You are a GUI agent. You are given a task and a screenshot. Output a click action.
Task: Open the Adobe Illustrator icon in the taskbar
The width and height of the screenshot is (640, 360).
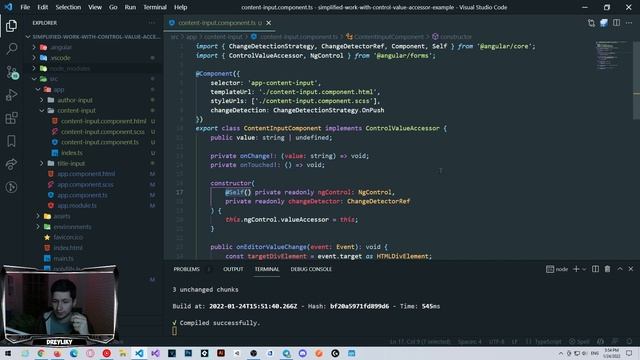[221, 353]
